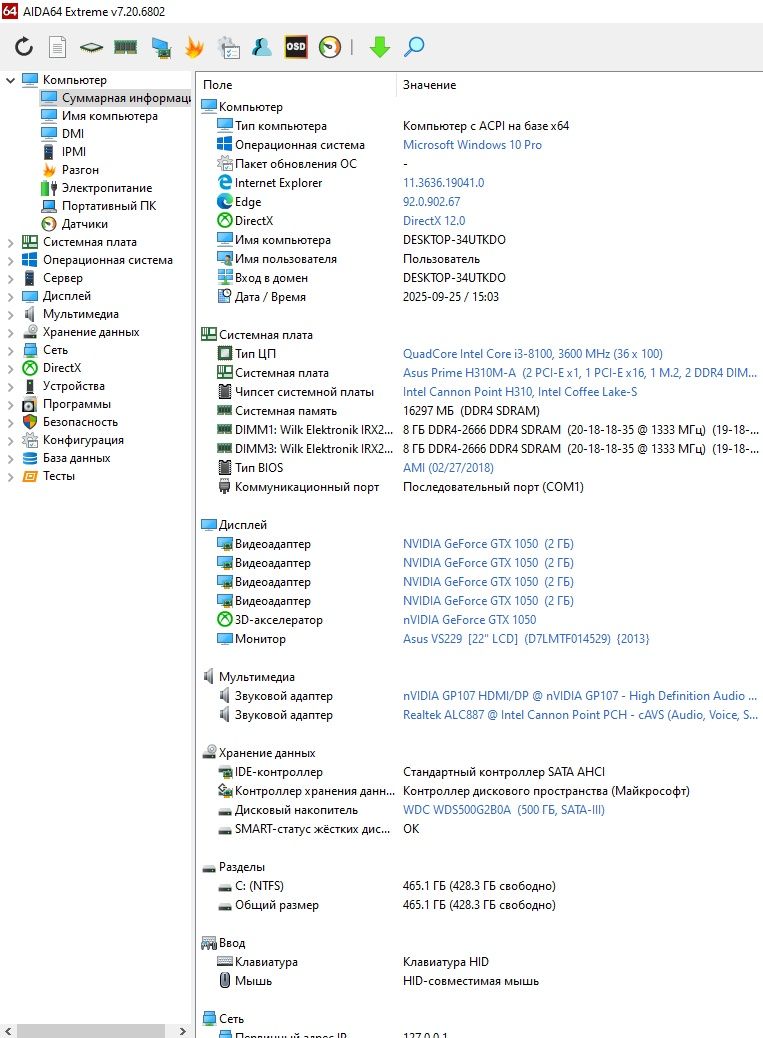
Task: Click the tree horizontal scrollbar left arrow
Action: (x=7, y=1031)
